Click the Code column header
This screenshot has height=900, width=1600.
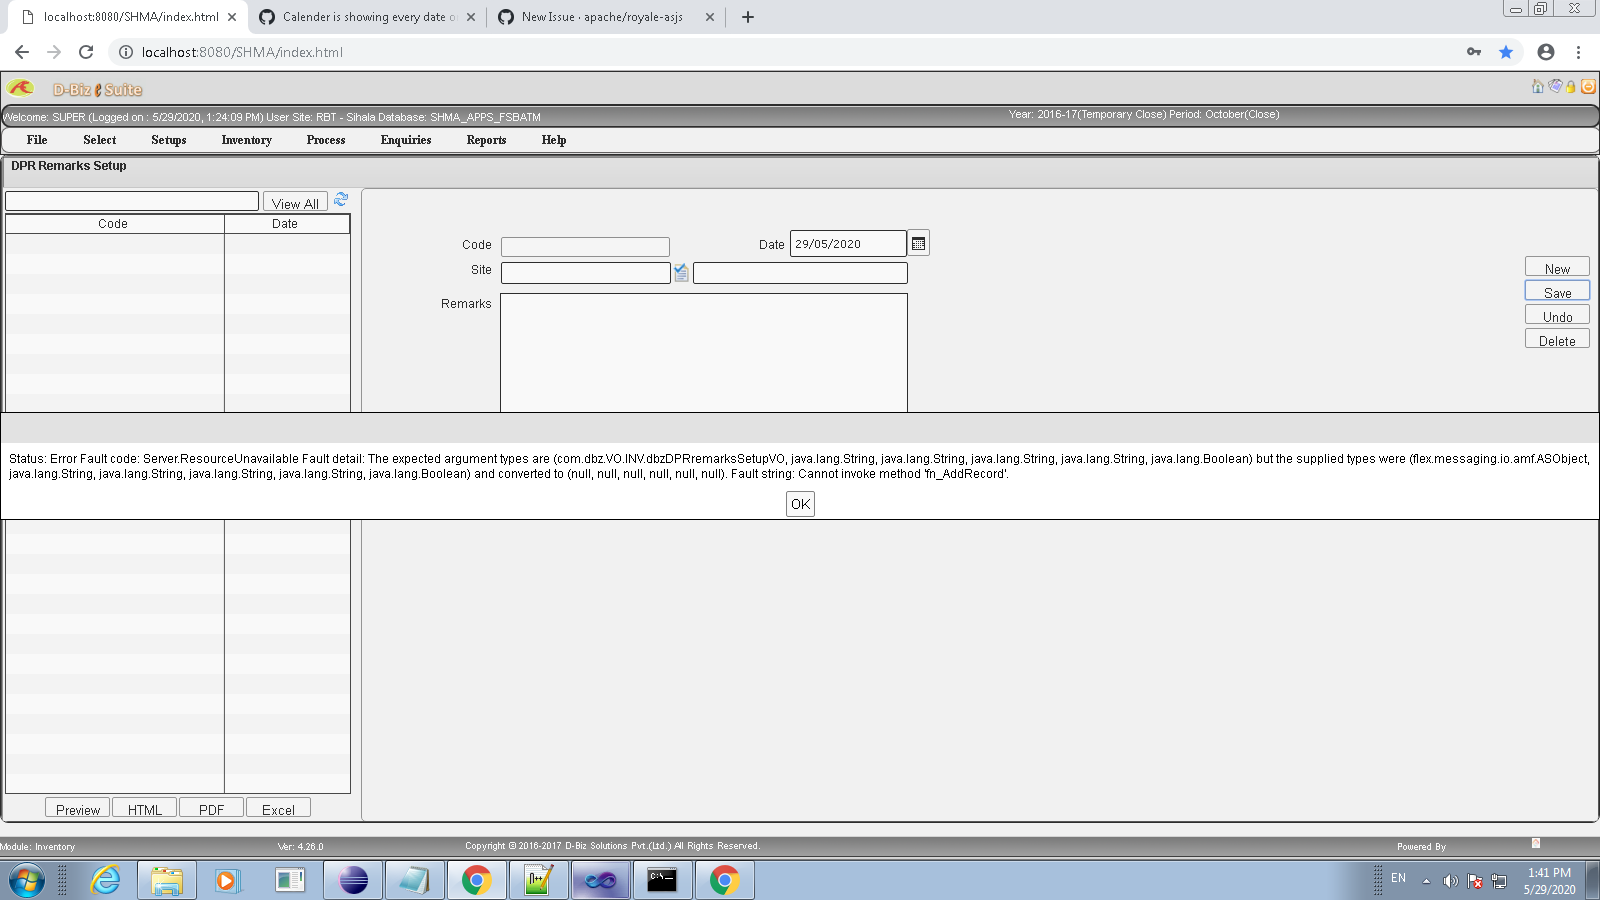point(114,224)
